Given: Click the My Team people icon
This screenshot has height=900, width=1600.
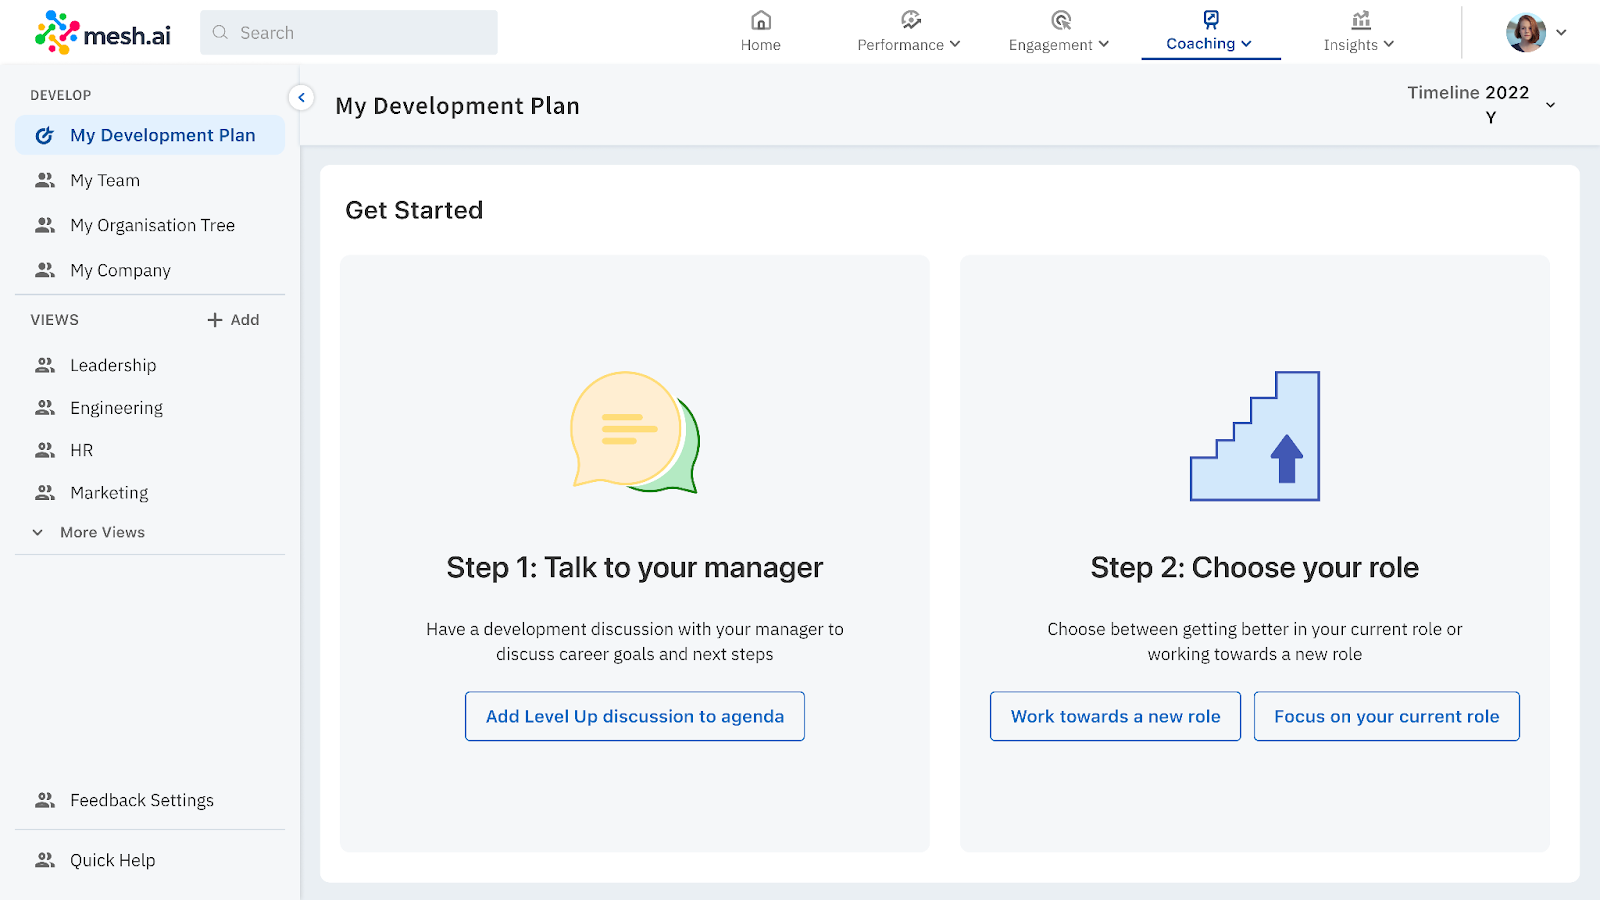Looking at the screenshot, I should pos(44,180).
